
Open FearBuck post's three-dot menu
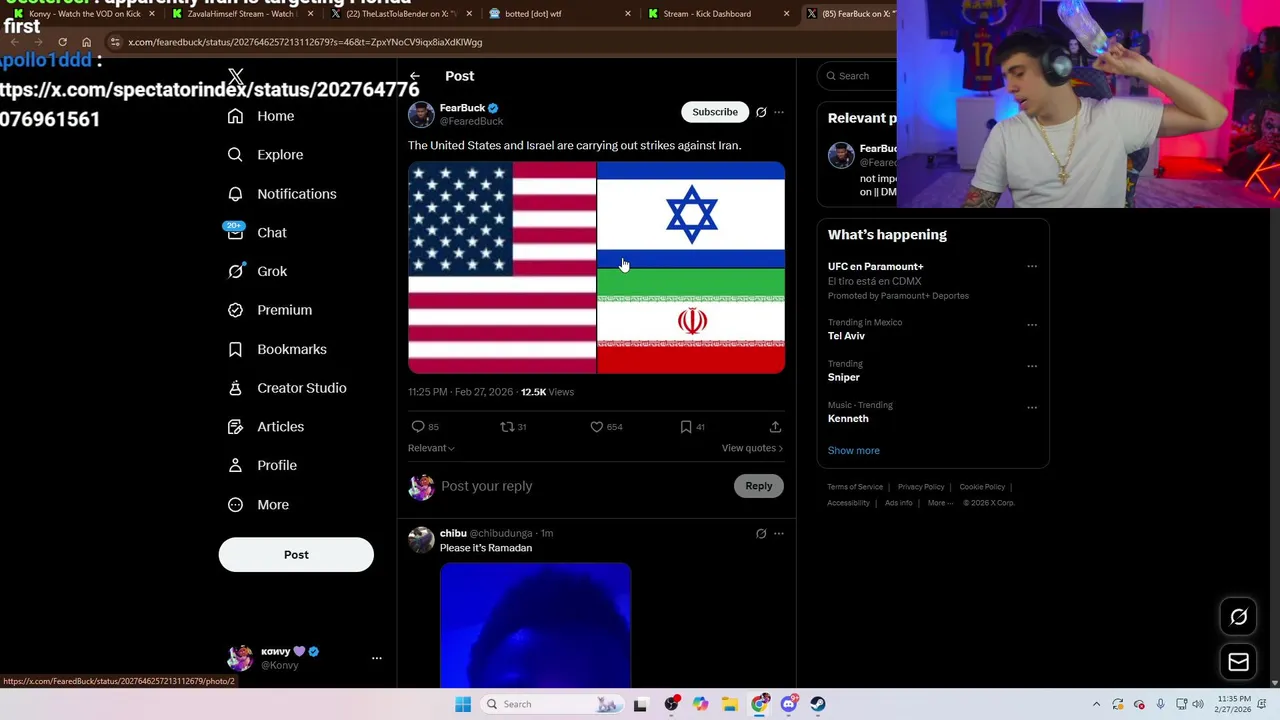point(779,112)
